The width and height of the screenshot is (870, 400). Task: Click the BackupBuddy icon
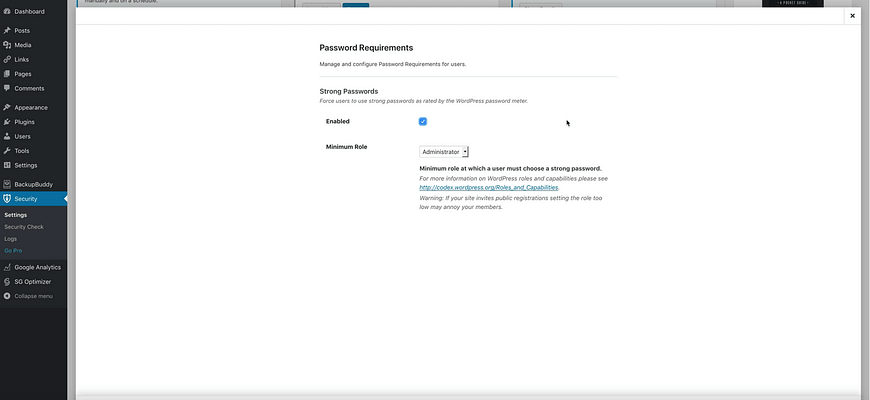click(7, 184)
